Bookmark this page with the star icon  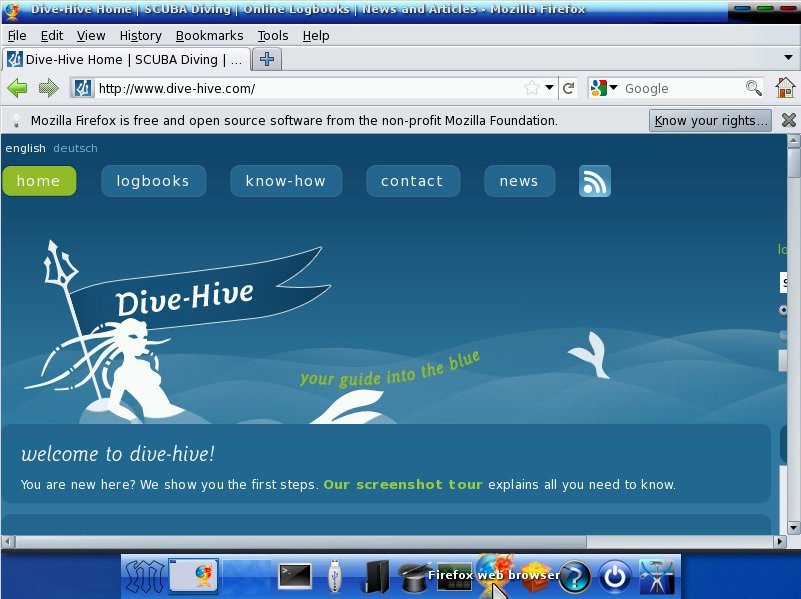click(x=532, y=88)
